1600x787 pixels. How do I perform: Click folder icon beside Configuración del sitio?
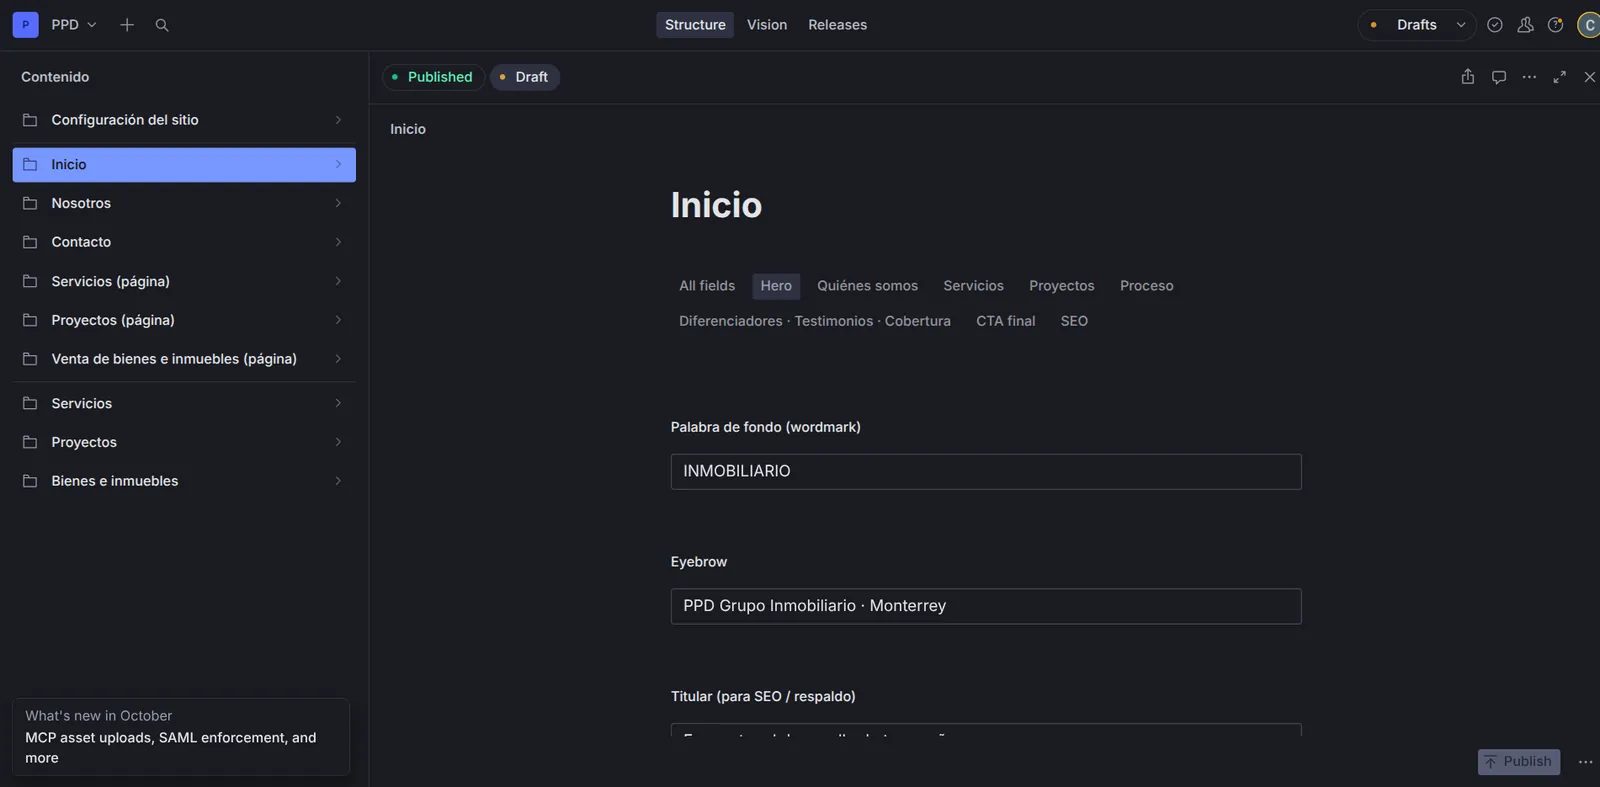click(x=30, y=120)
